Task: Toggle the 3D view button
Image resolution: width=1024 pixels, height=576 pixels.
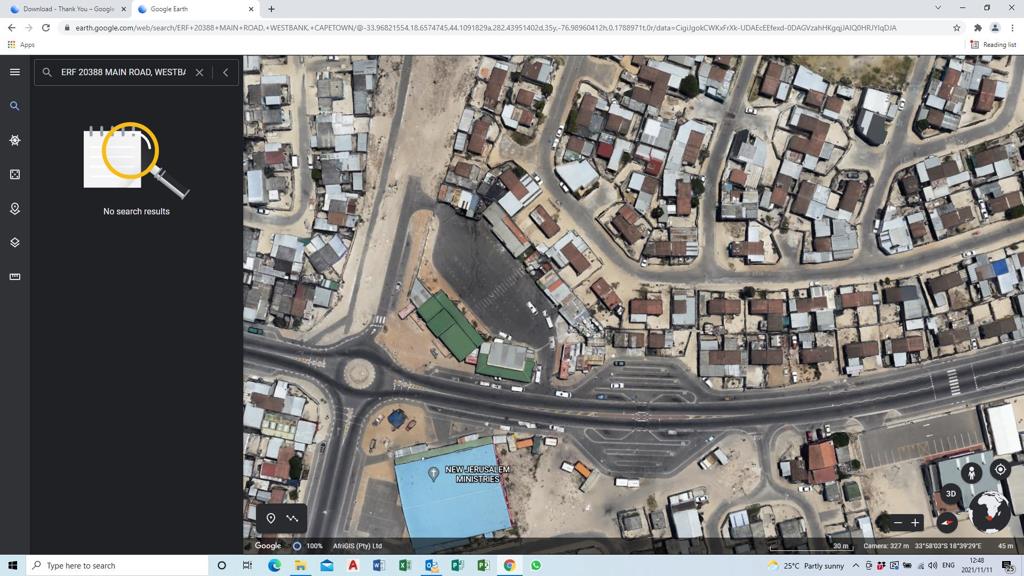Action: tap(951, 494)
